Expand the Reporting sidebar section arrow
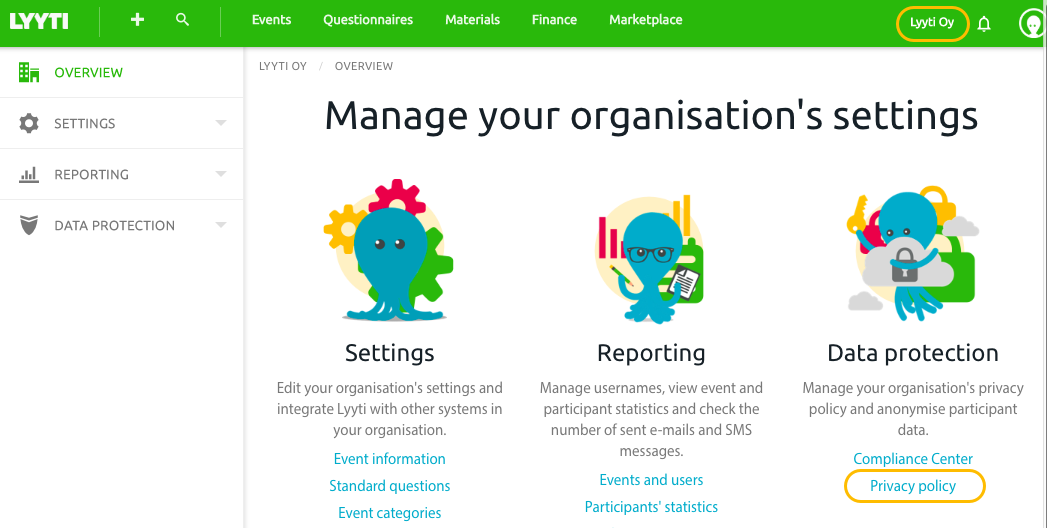The image size is (1047, 528). [x=221, y=175]
